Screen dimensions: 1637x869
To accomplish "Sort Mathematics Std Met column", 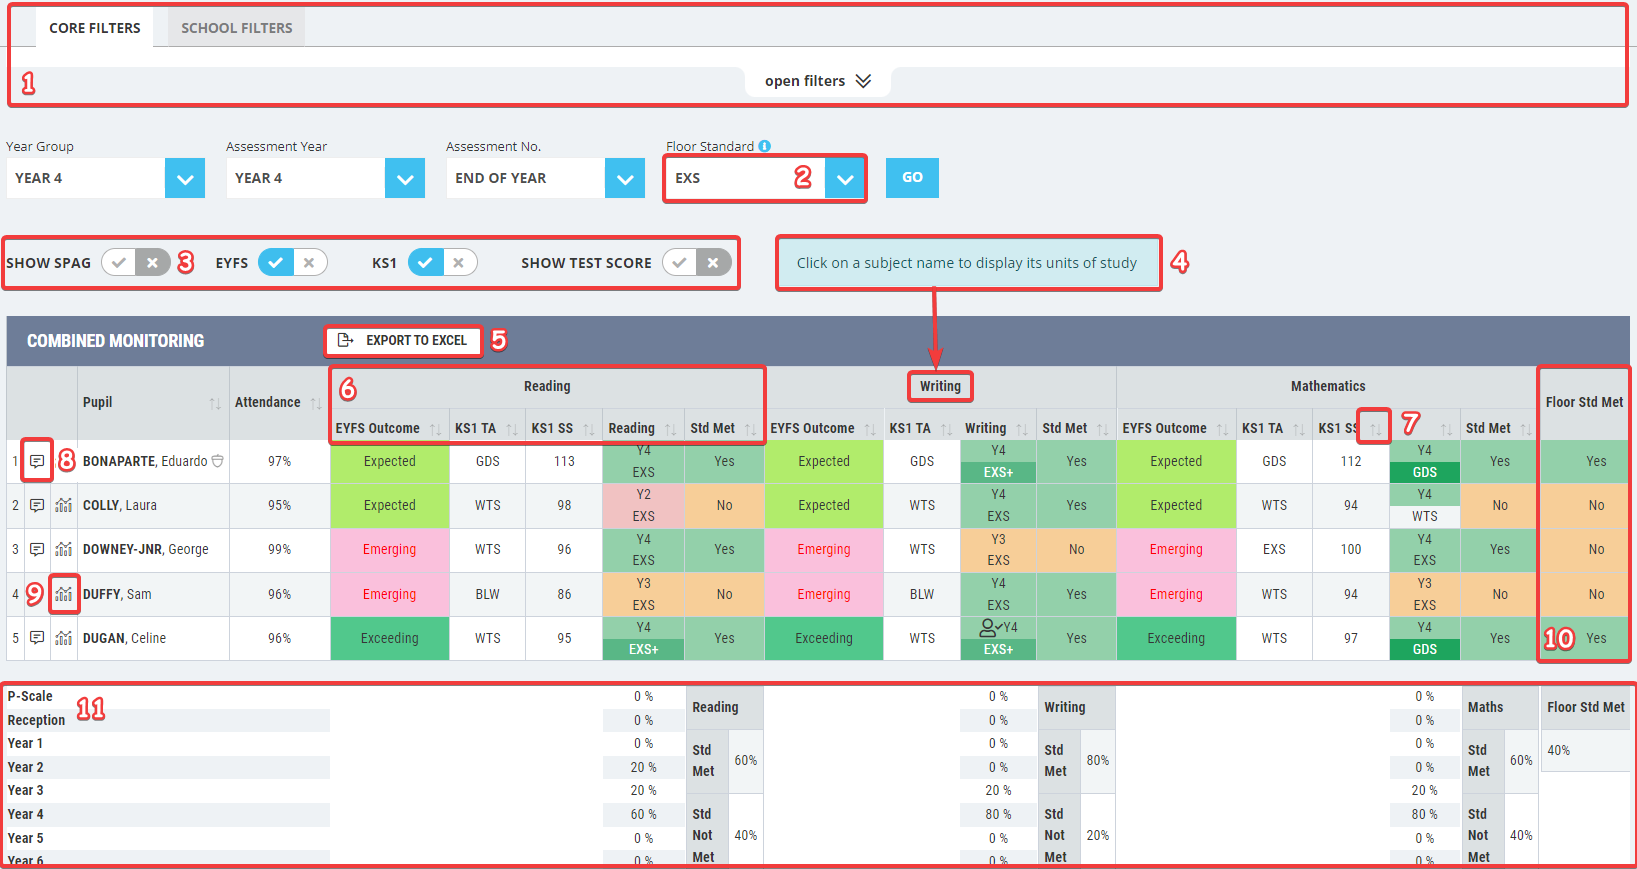I will point(1526,429).
